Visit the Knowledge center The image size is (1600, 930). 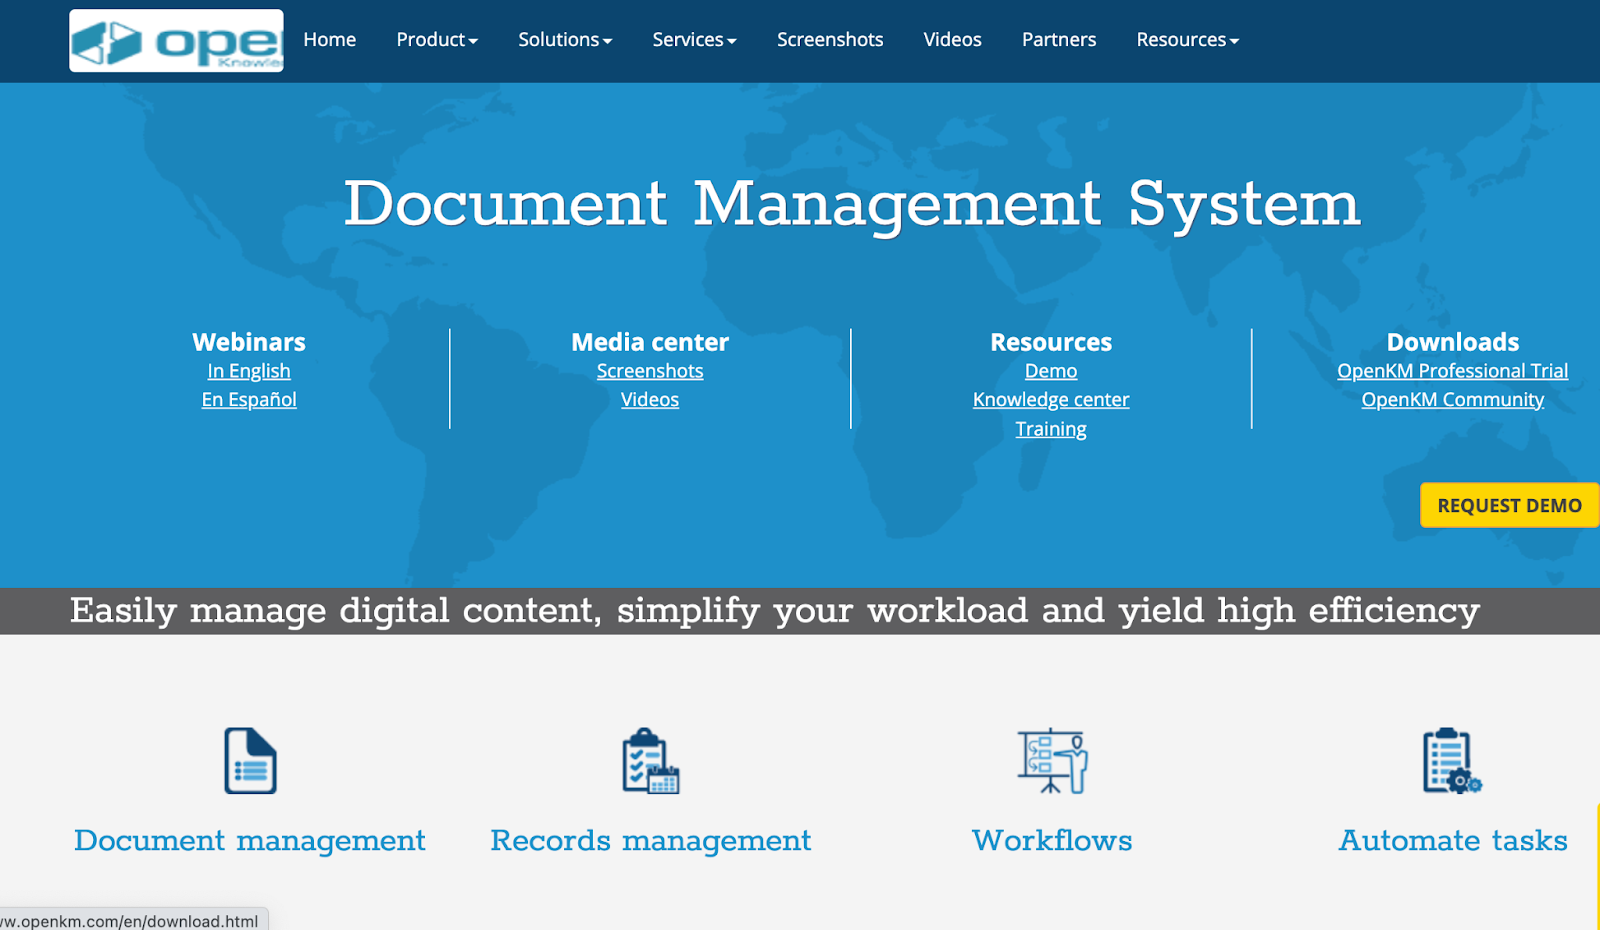1050,399
